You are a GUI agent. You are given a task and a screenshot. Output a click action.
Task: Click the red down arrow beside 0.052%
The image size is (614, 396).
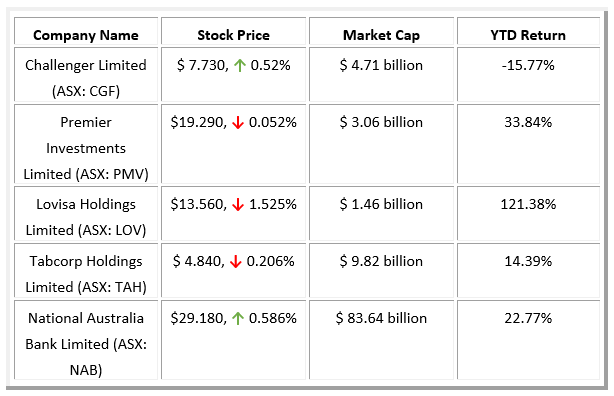click(238, 123)
